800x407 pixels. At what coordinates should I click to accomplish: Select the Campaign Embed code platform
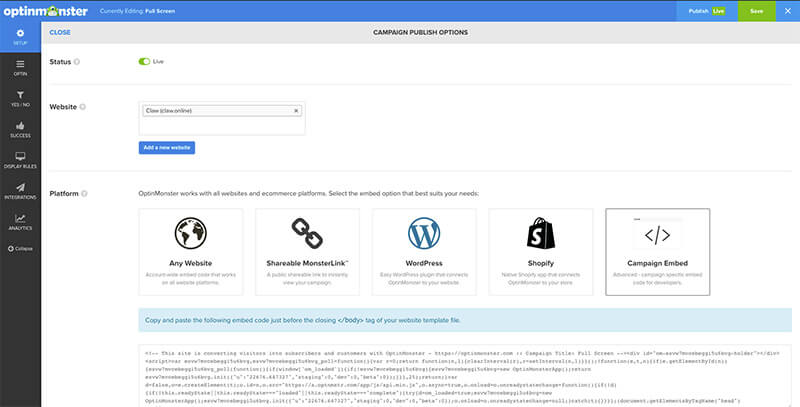658,251
